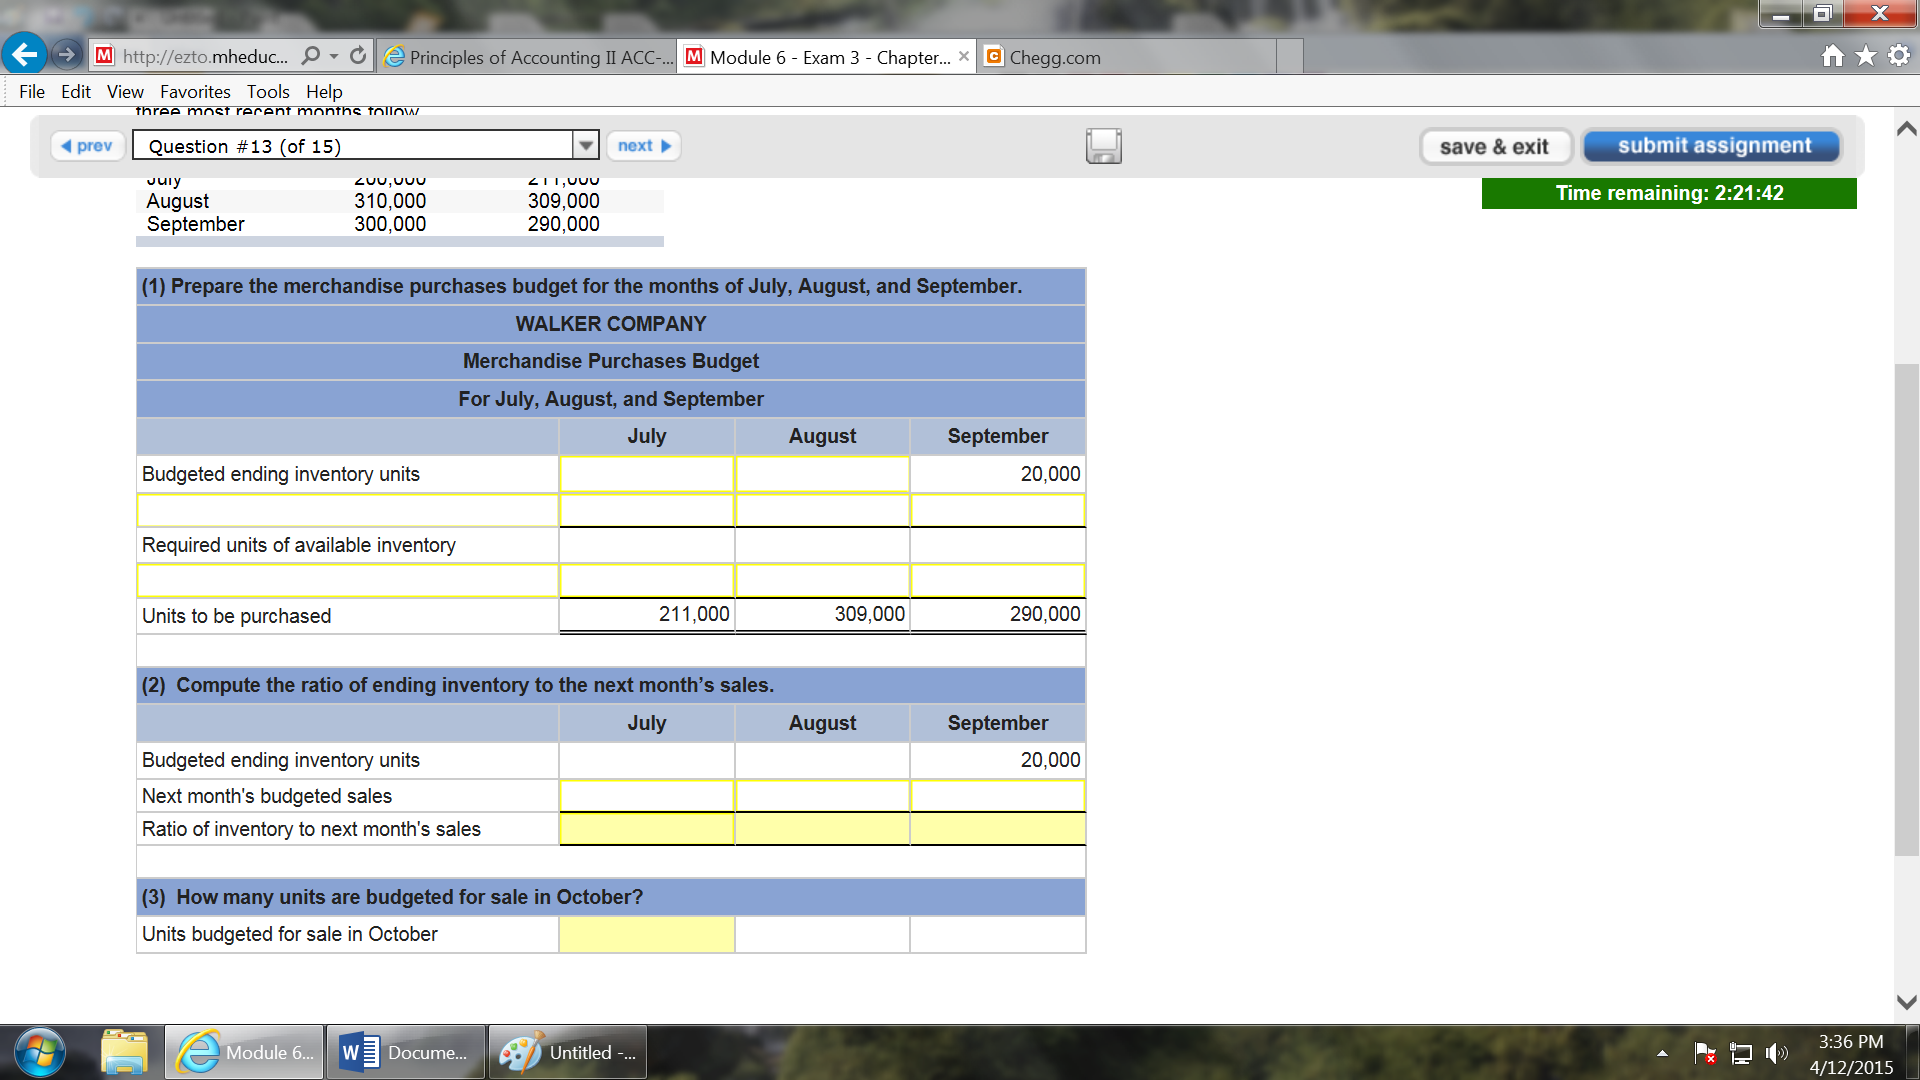Open the Edit menu
This screenshot has height=1080, width=1920.
(76, 91)
